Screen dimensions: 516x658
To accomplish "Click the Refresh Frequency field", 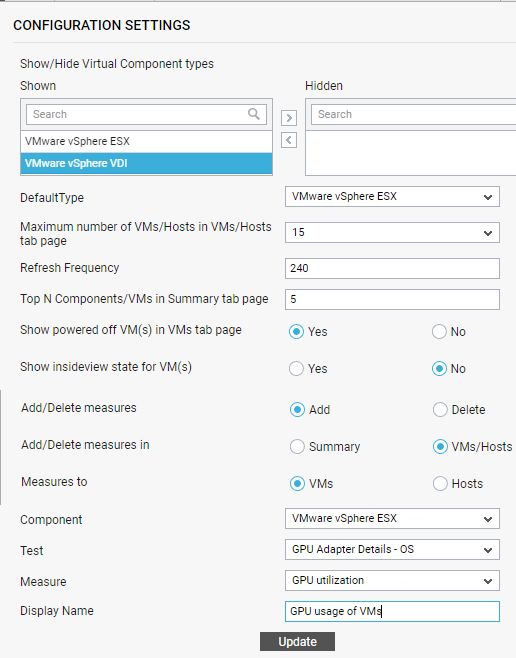I will (392, 268).
